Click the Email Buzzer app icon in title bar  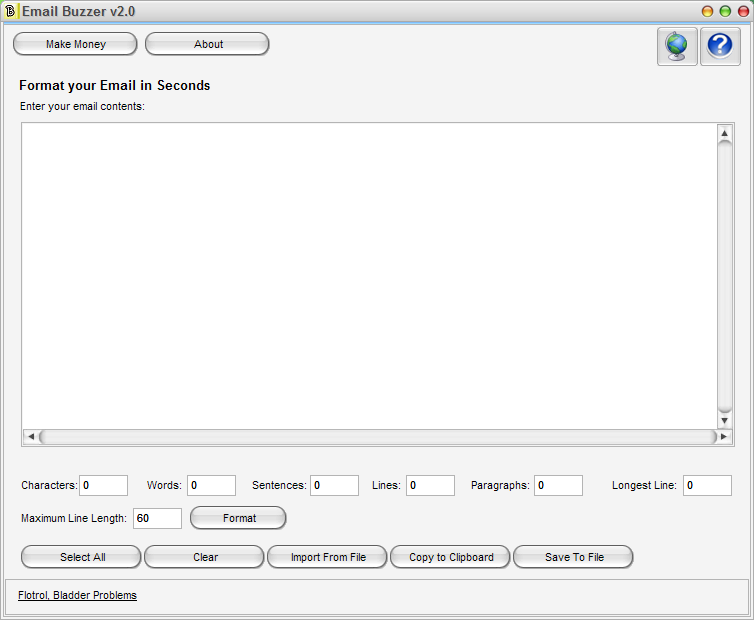11,11
